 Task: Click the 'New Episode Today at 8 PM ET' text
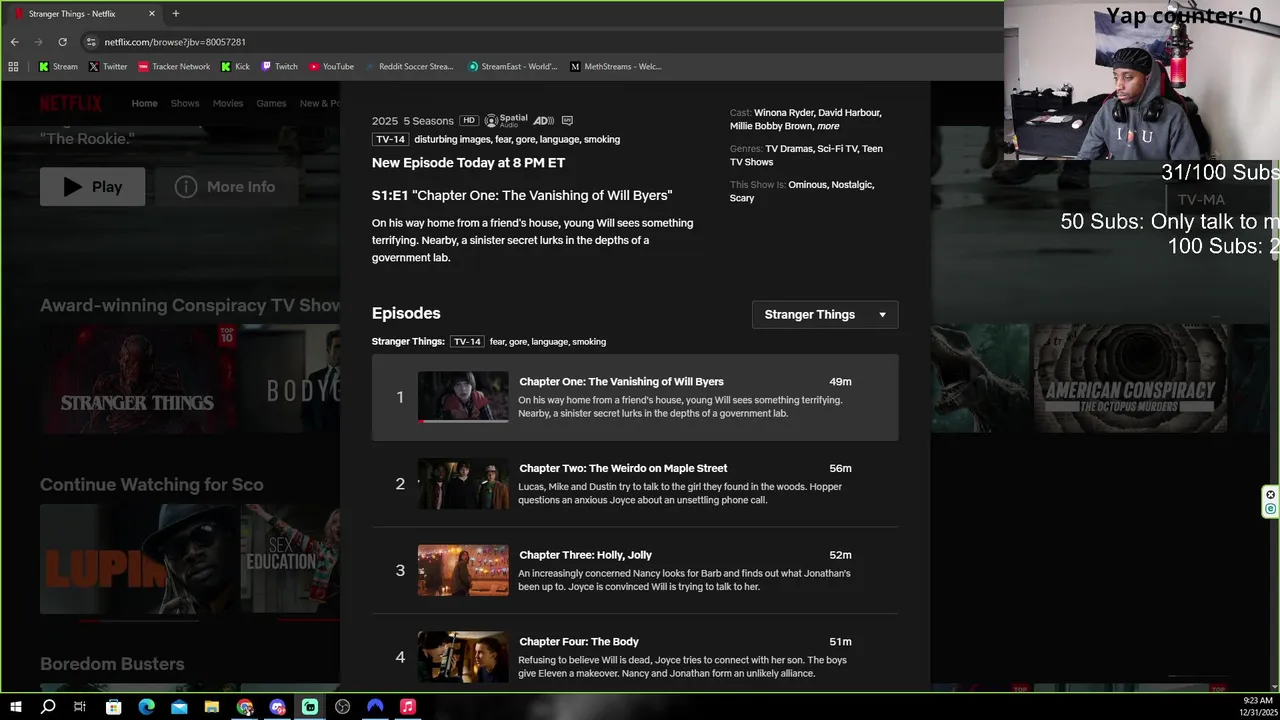point(468,163)
